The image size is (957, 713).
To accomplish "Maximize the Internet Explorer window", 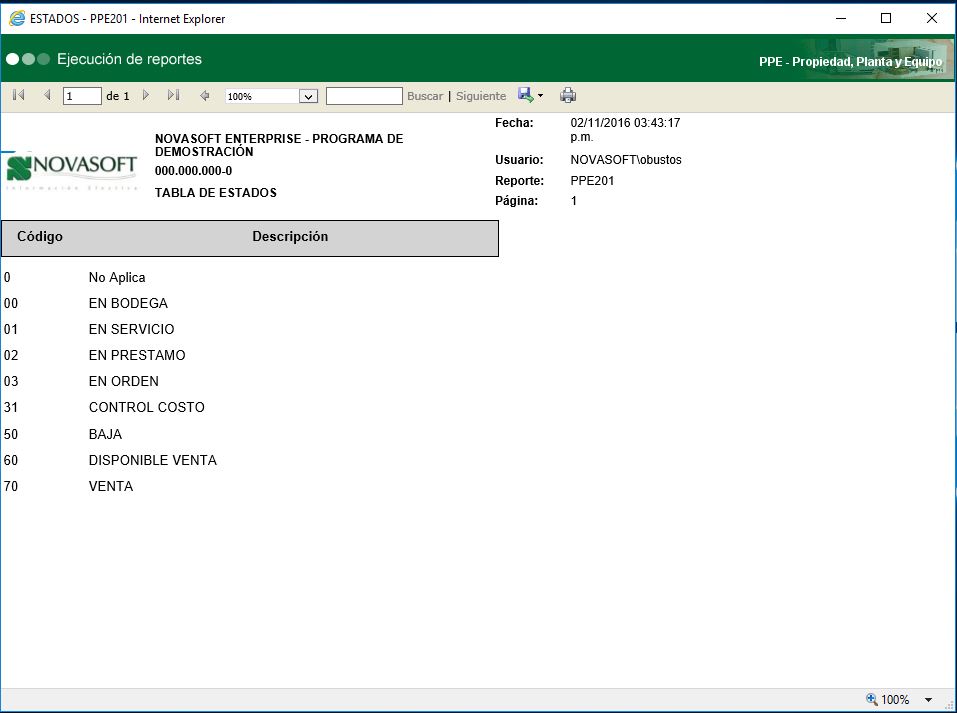I will 886,18.
